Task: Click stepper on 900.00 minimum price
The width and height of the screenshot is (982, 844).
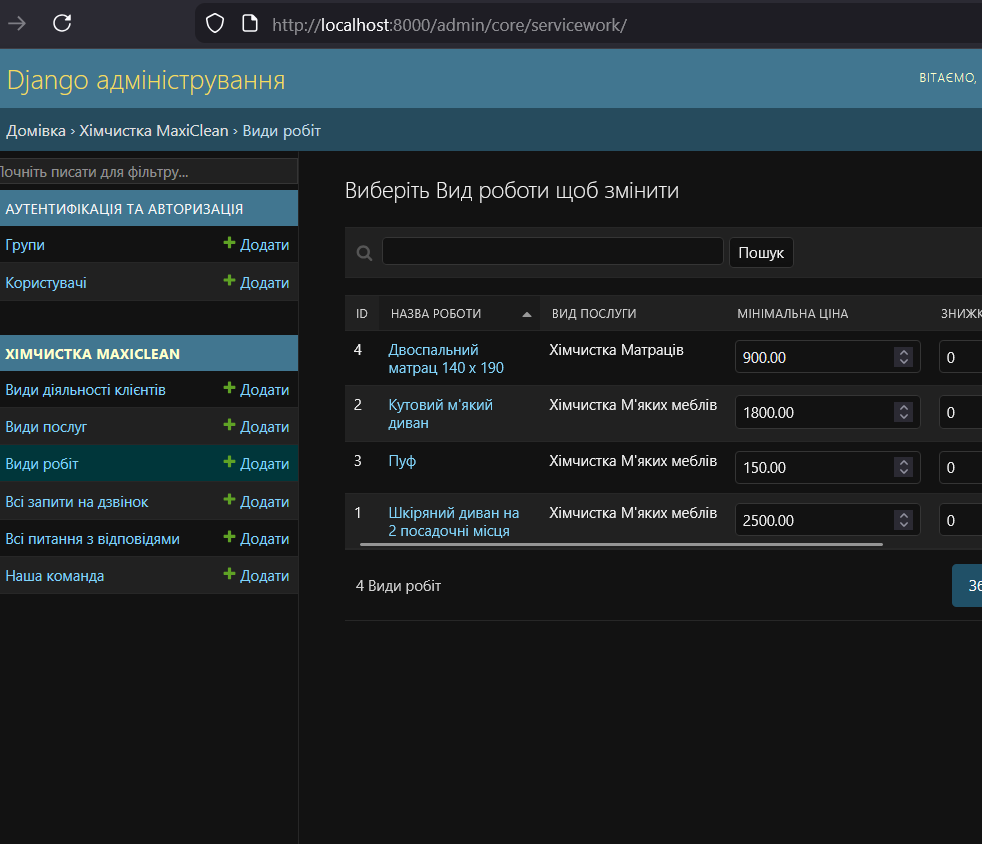Action: point(904,357)
